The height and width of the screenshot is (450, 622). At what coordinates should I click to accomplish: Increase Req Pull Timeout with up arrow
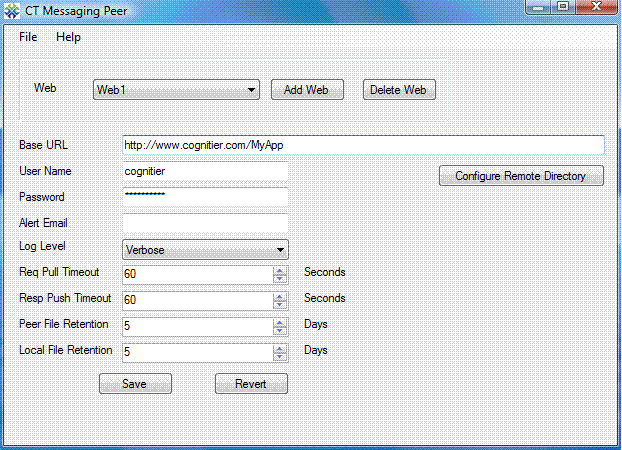(x=280, y=271)
